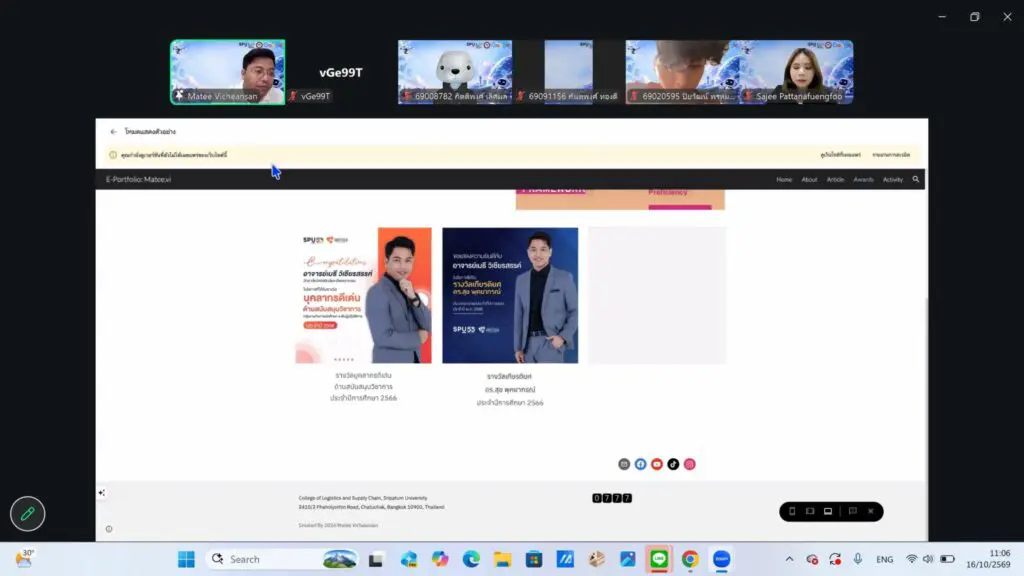Image resolution: width=1024 pixels, height=576 pixels.
Task: Open the TikTok social link icon
Action: [673, 464]
